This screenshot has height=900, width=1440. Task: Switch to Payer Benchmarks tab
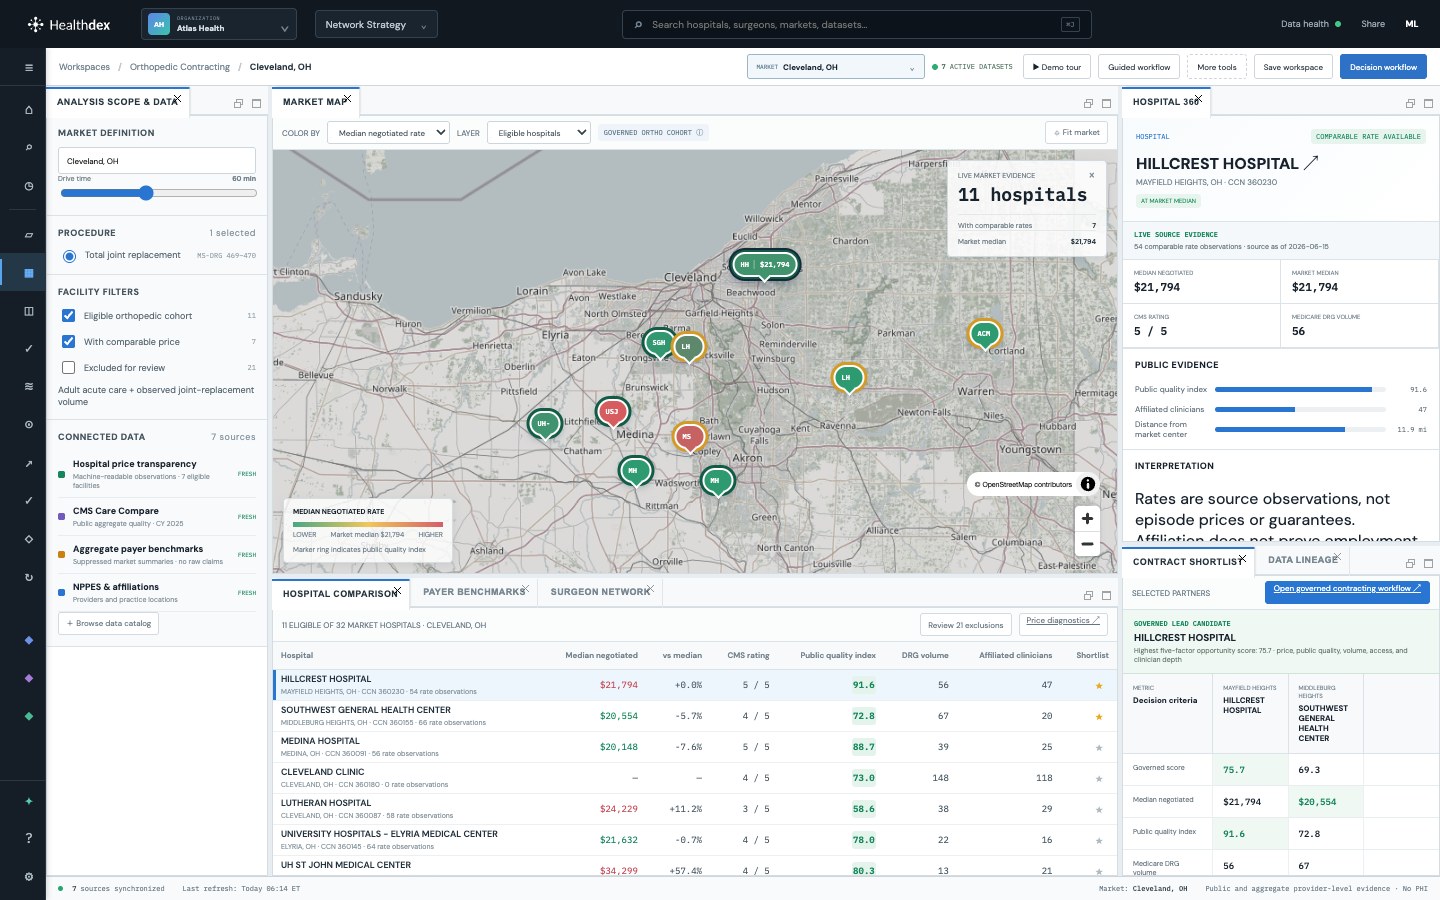(x=474, y=592)
